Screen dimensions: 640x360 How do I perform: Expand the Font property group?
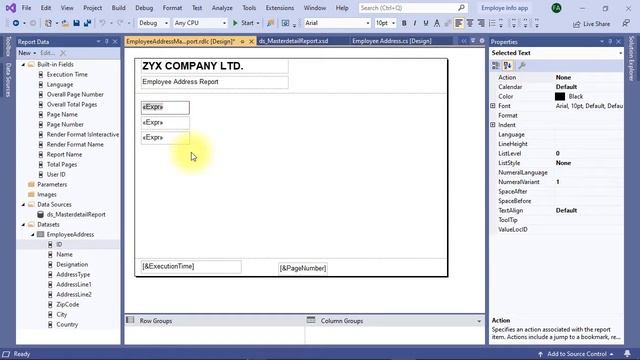click(493, 106)
